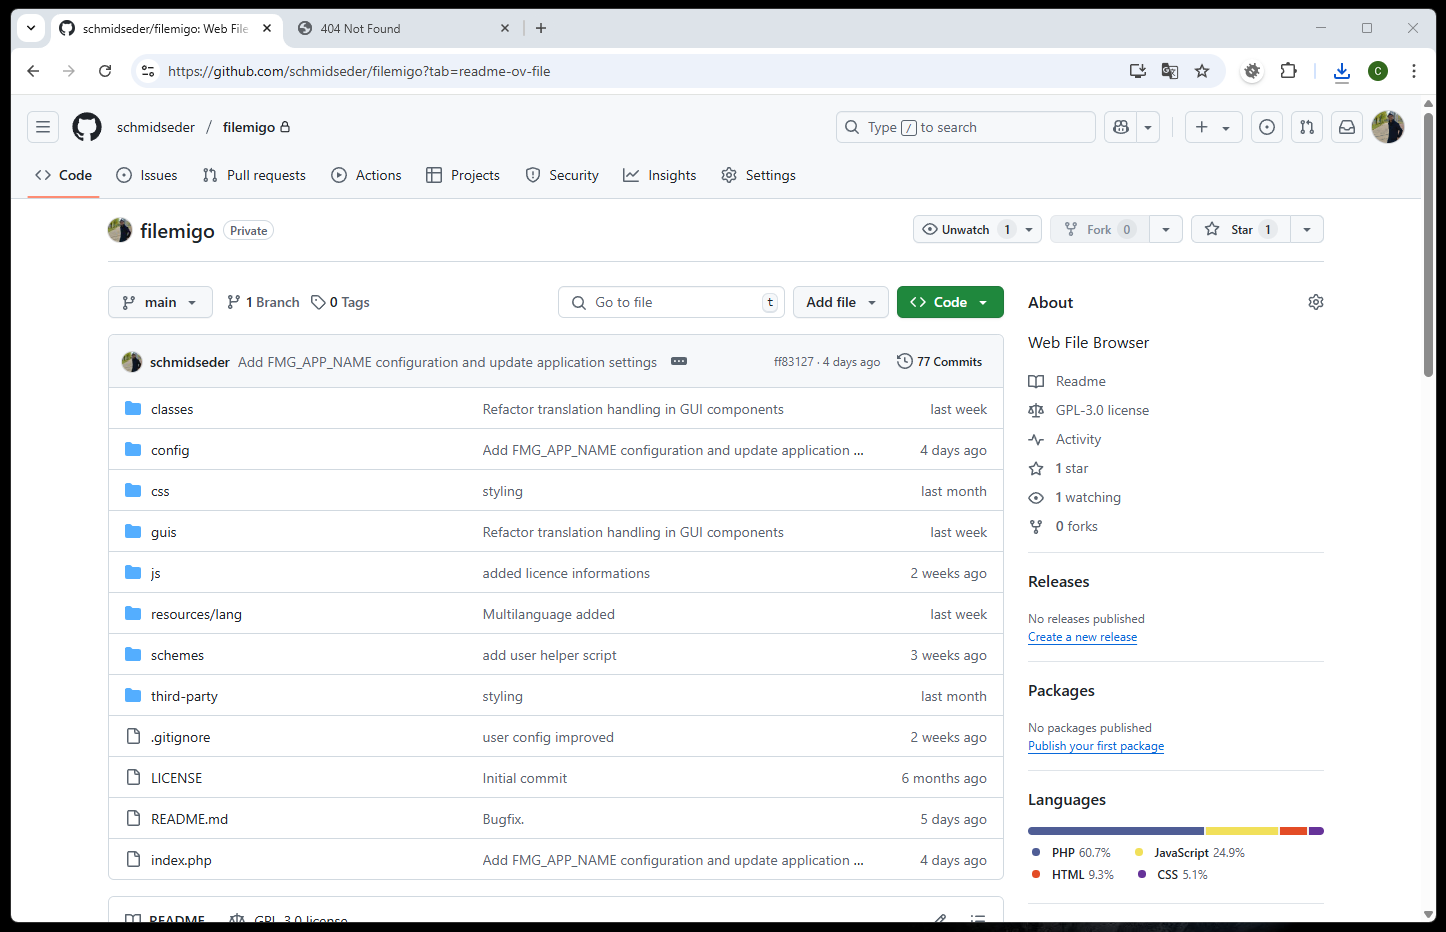Click the browser reload button
The width and height of the screenshot is (1446, 932).
105,71
